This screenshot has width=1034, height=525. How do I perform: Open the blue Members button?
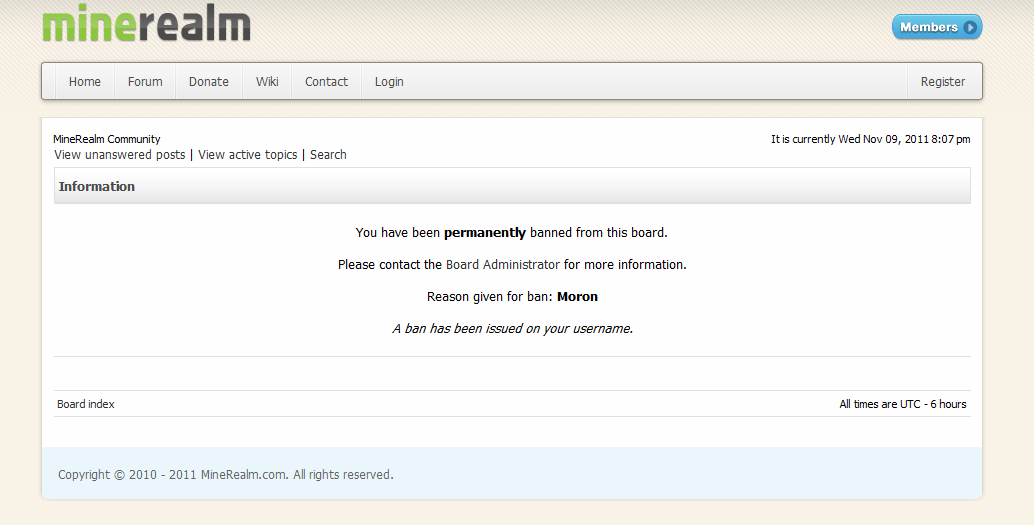point(936,27)
